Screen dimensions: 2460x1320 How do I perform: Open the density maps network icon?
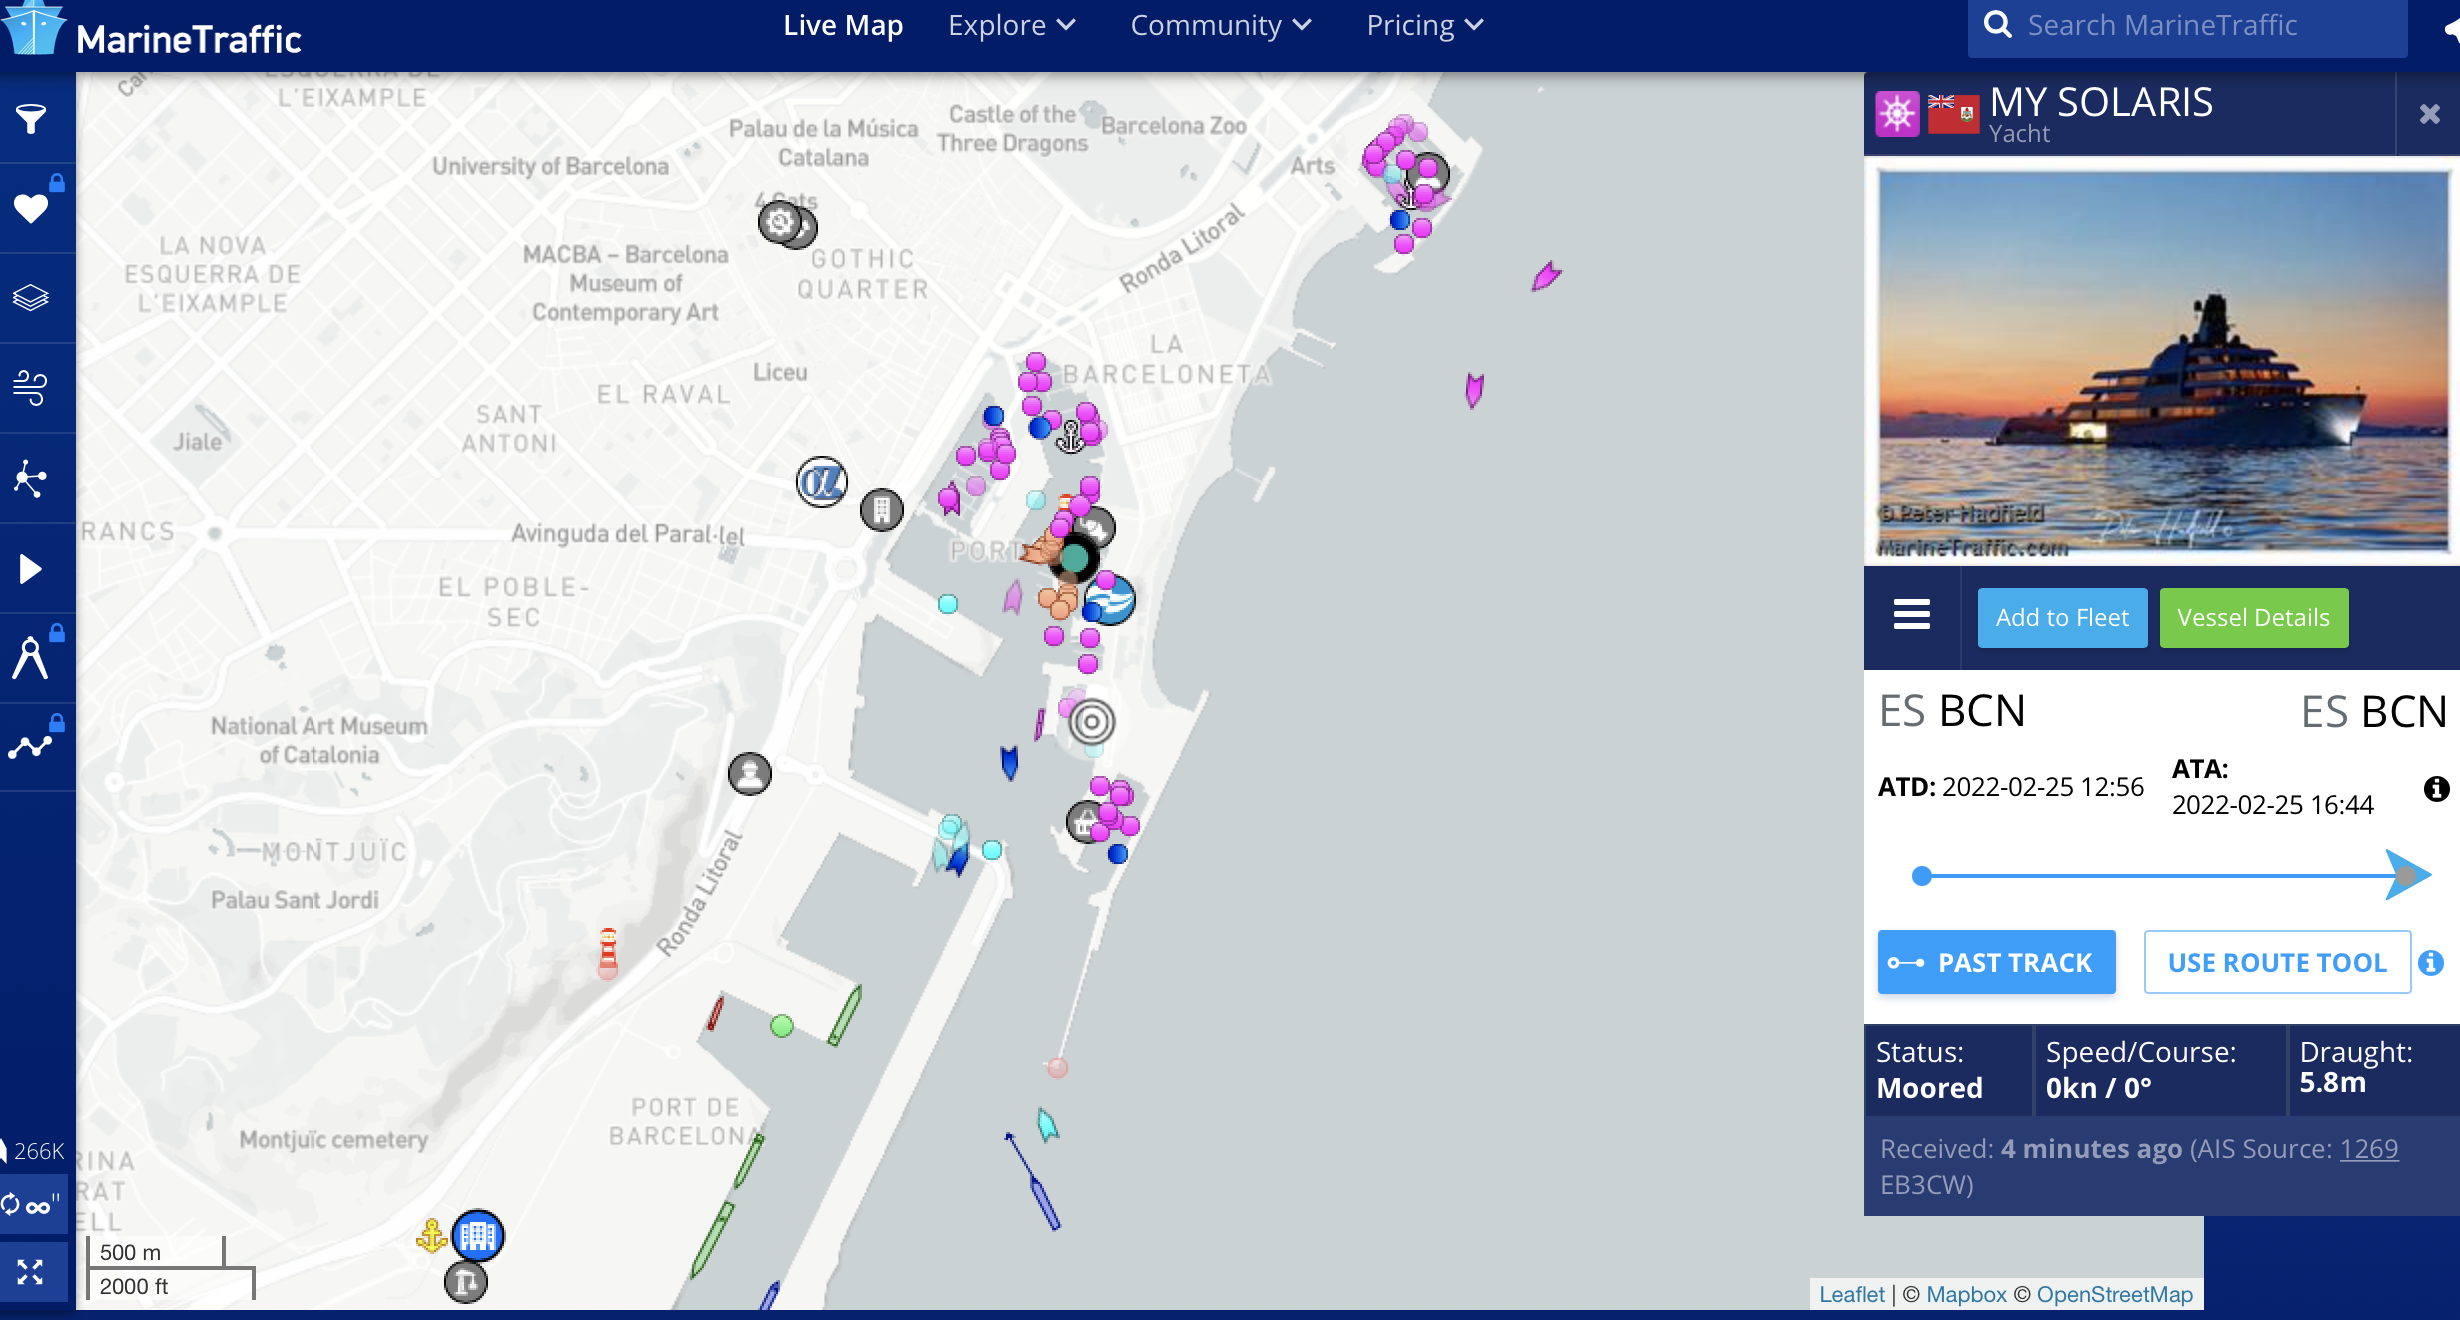[x=31, y=479]
